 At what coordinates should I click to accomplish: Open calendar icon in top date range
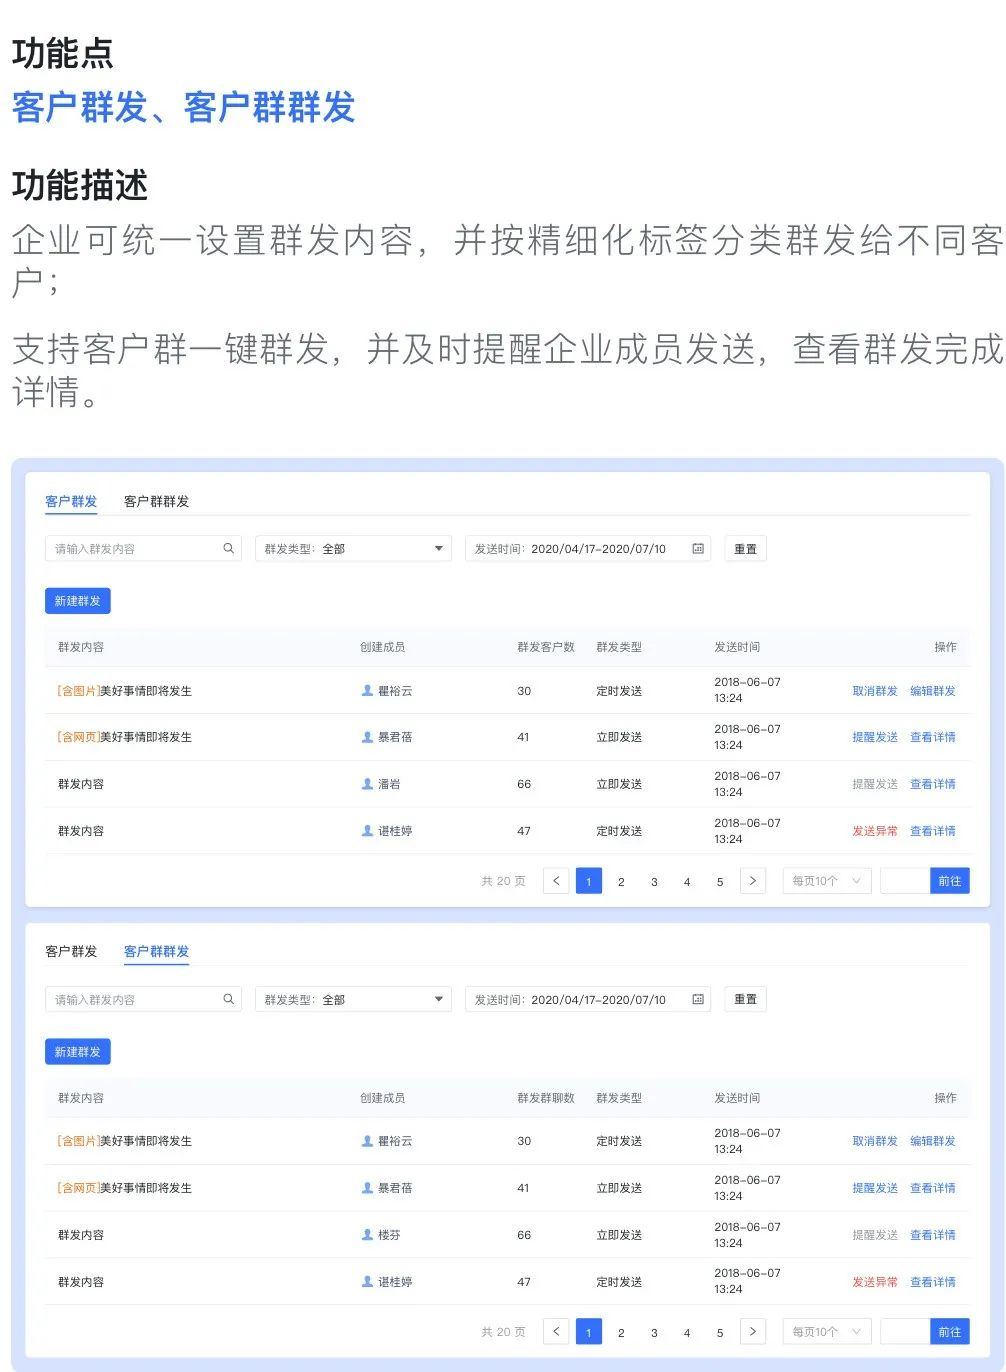[698, 548]
